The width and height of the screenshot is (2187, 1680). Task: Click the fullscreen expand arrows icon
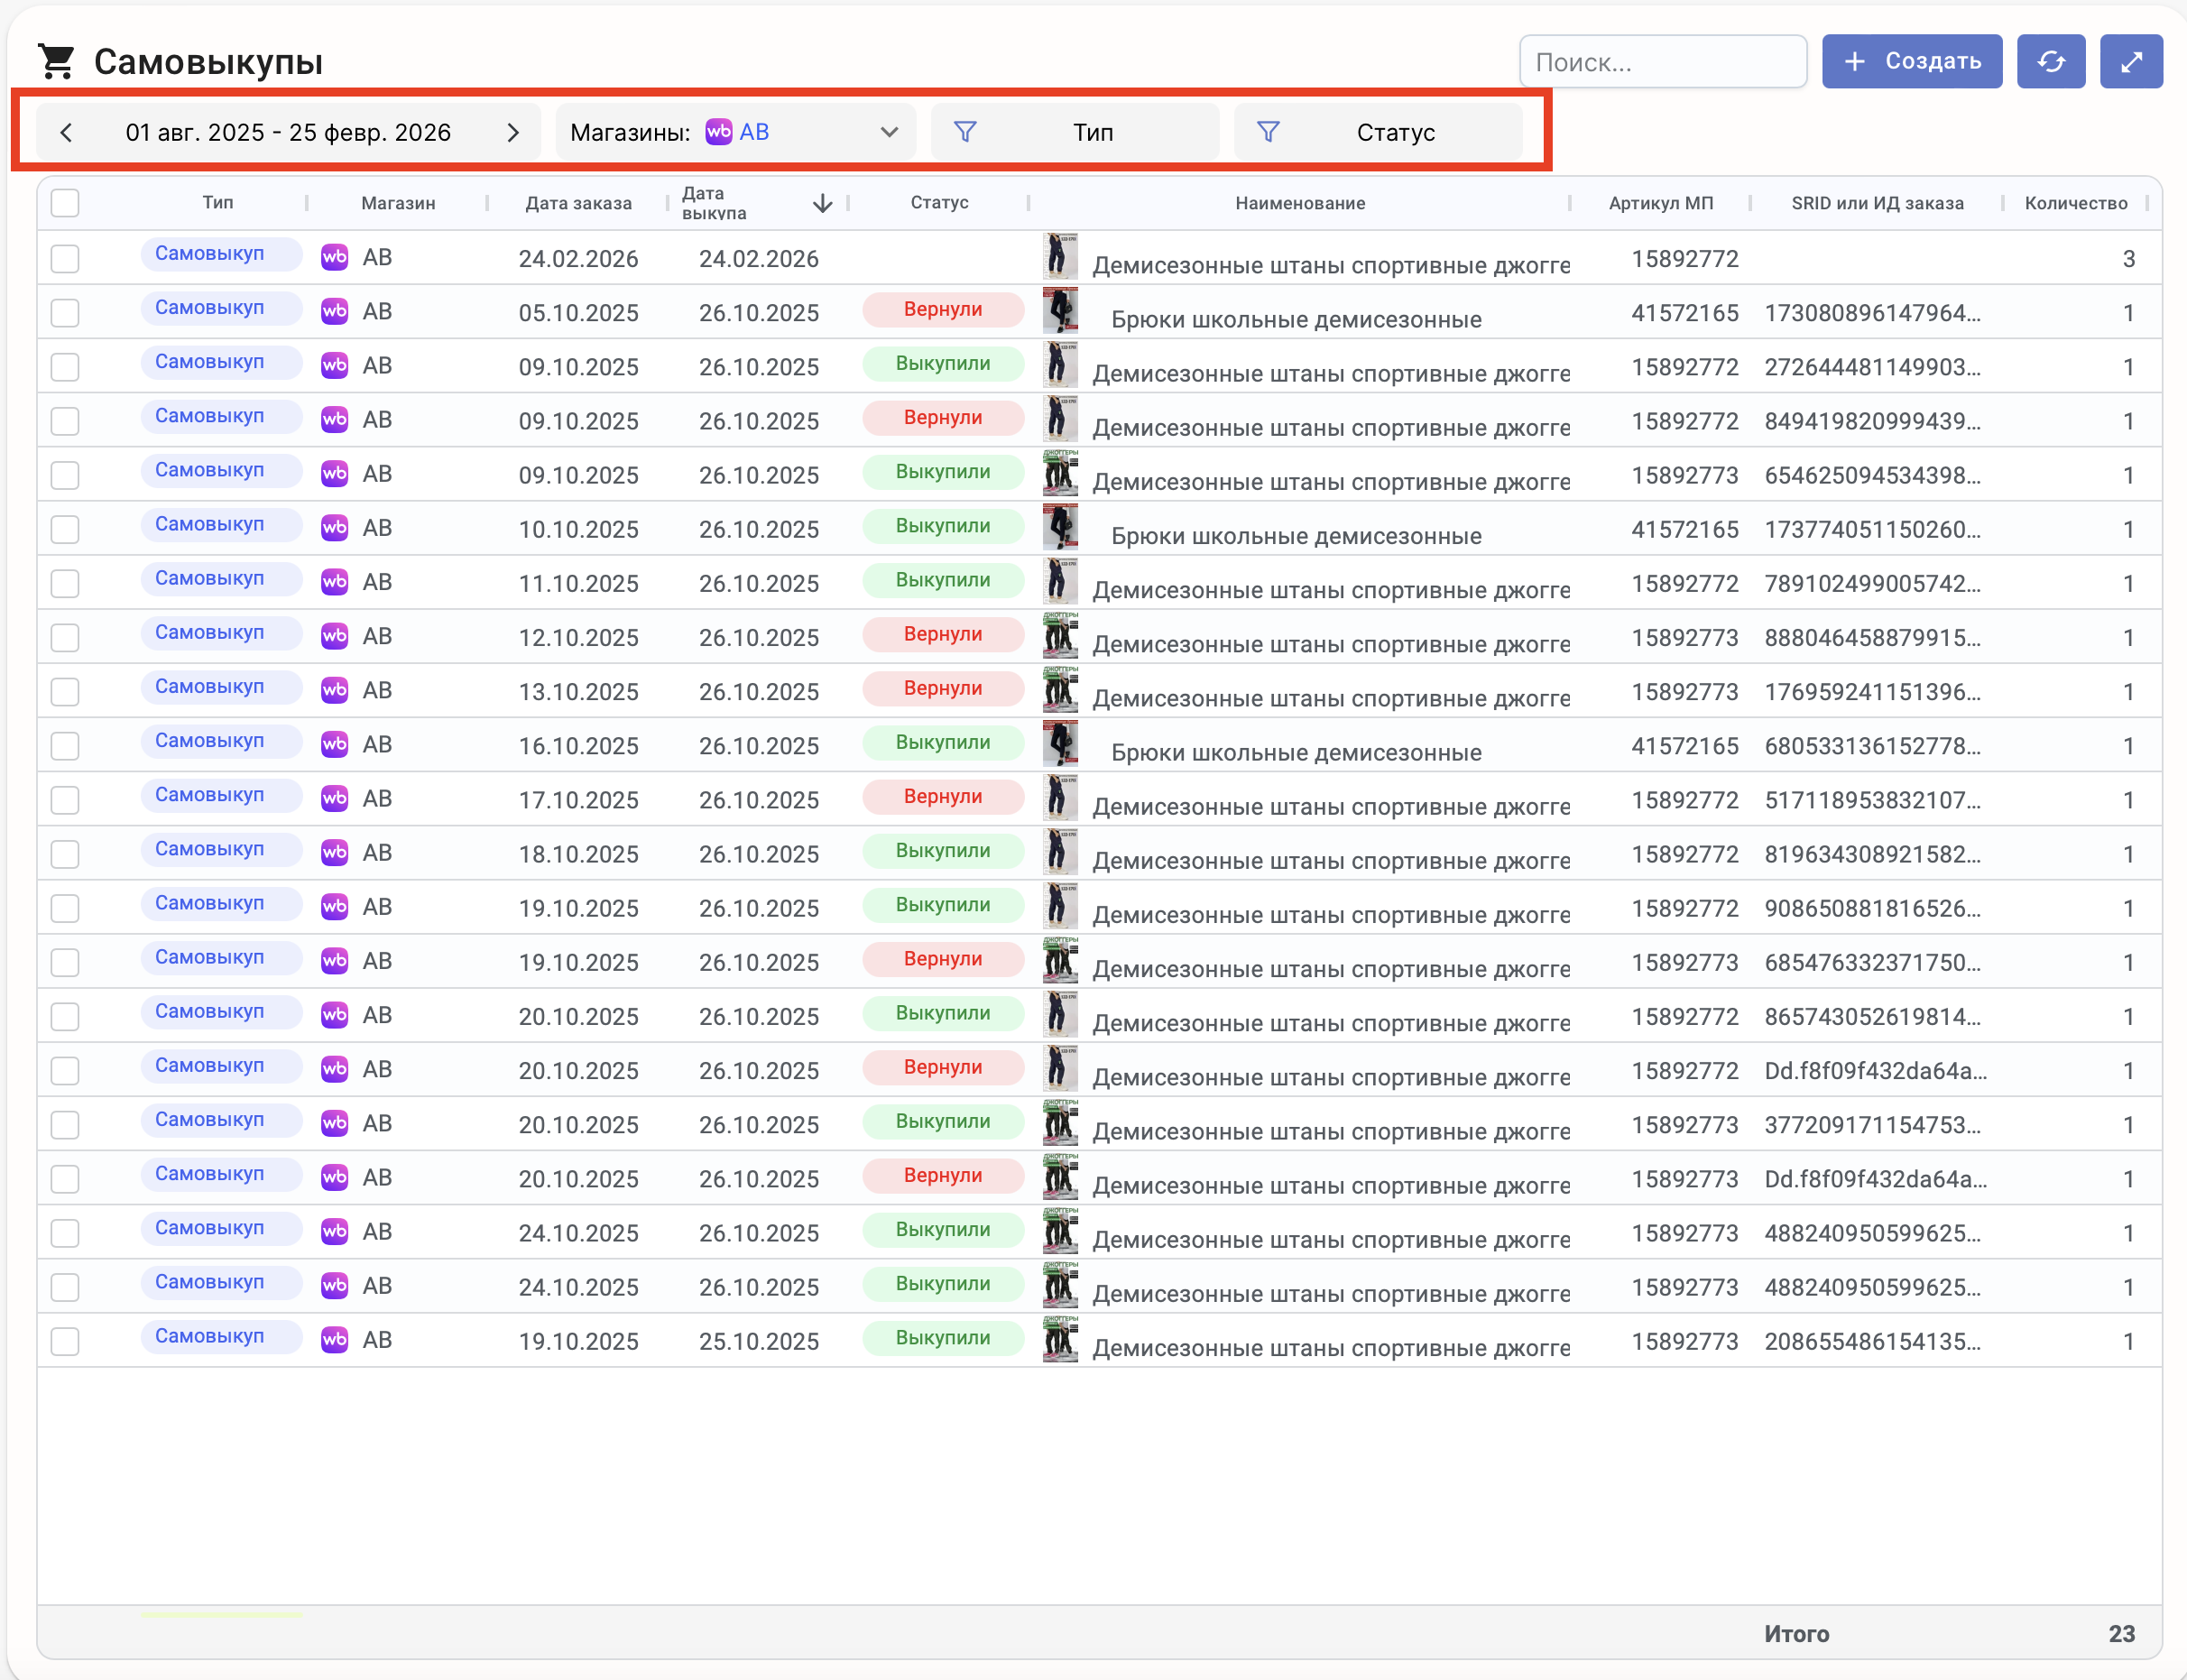tap(2131, 62)
